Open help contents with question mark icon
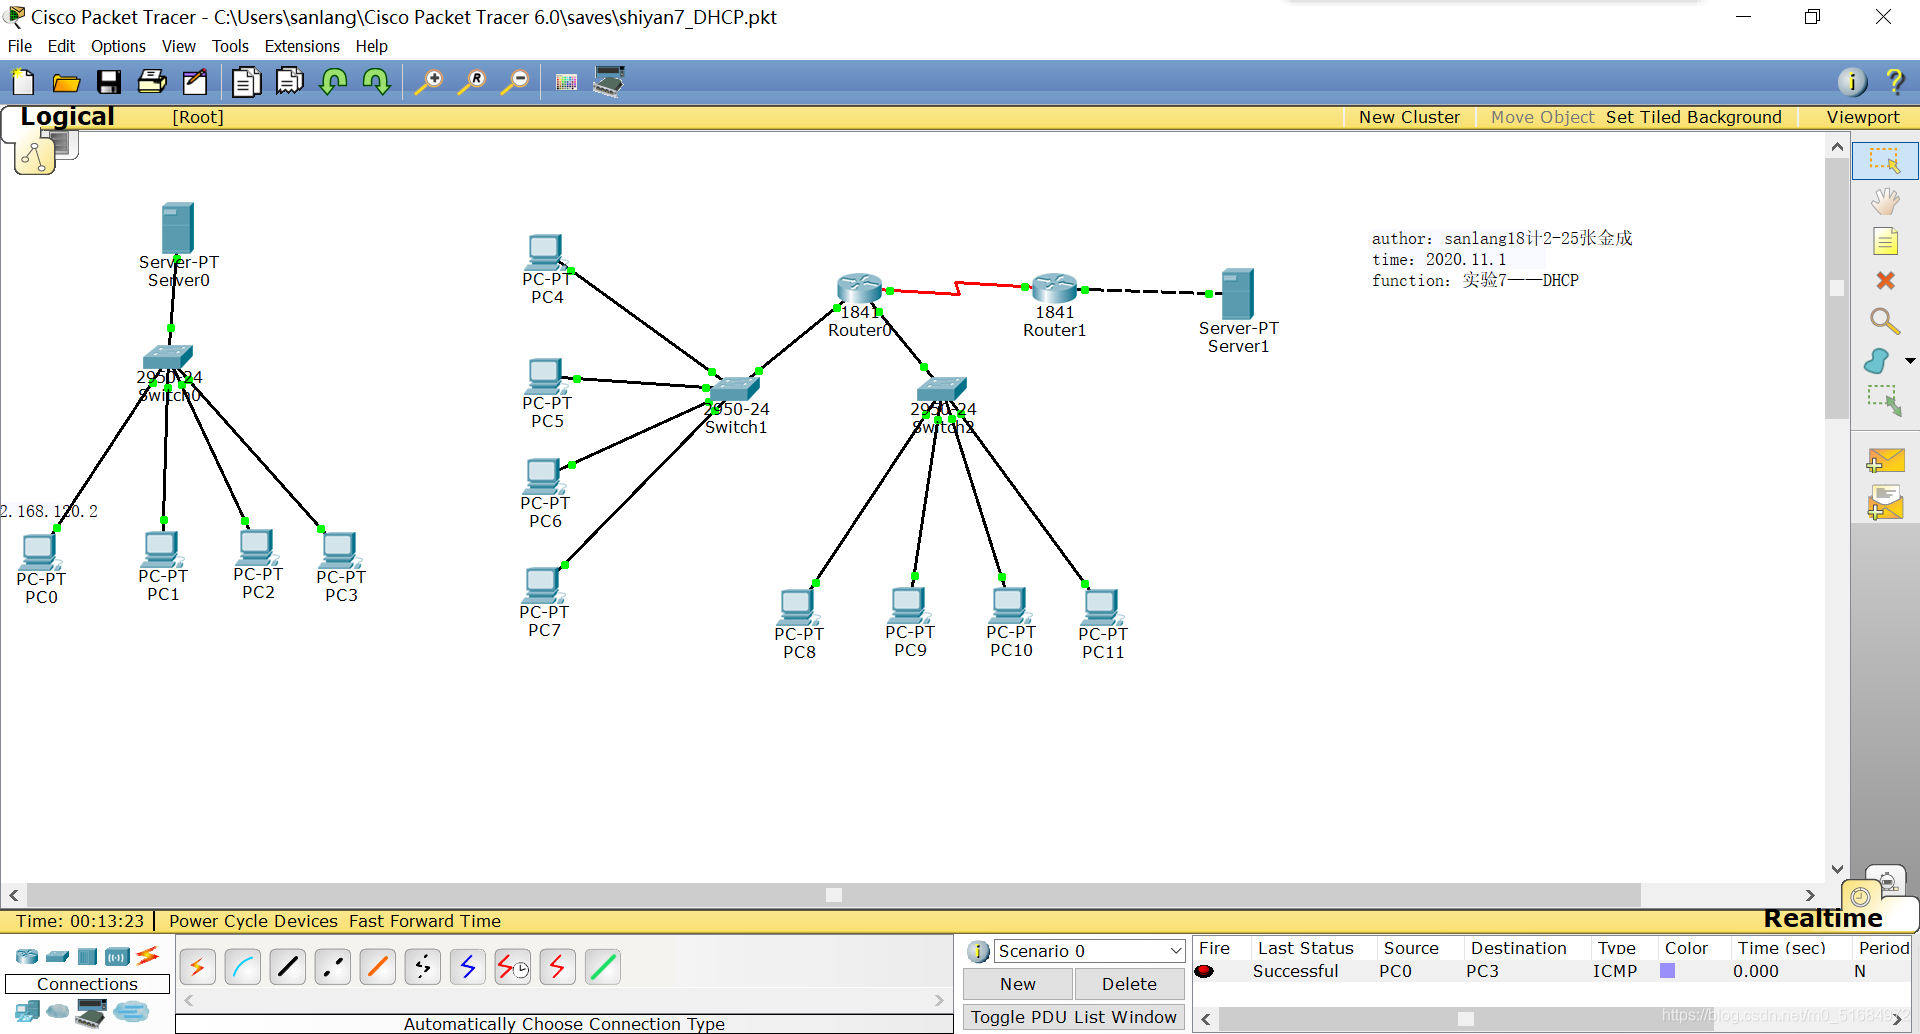 point(1894,82)
